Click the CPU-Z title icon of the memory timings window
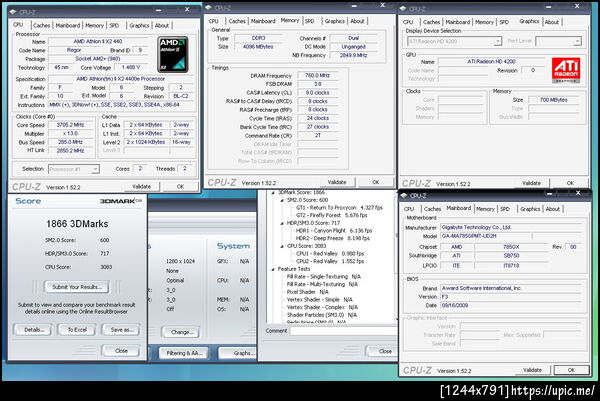The height and width of the screenshot is (401, 600). point(209,7)
